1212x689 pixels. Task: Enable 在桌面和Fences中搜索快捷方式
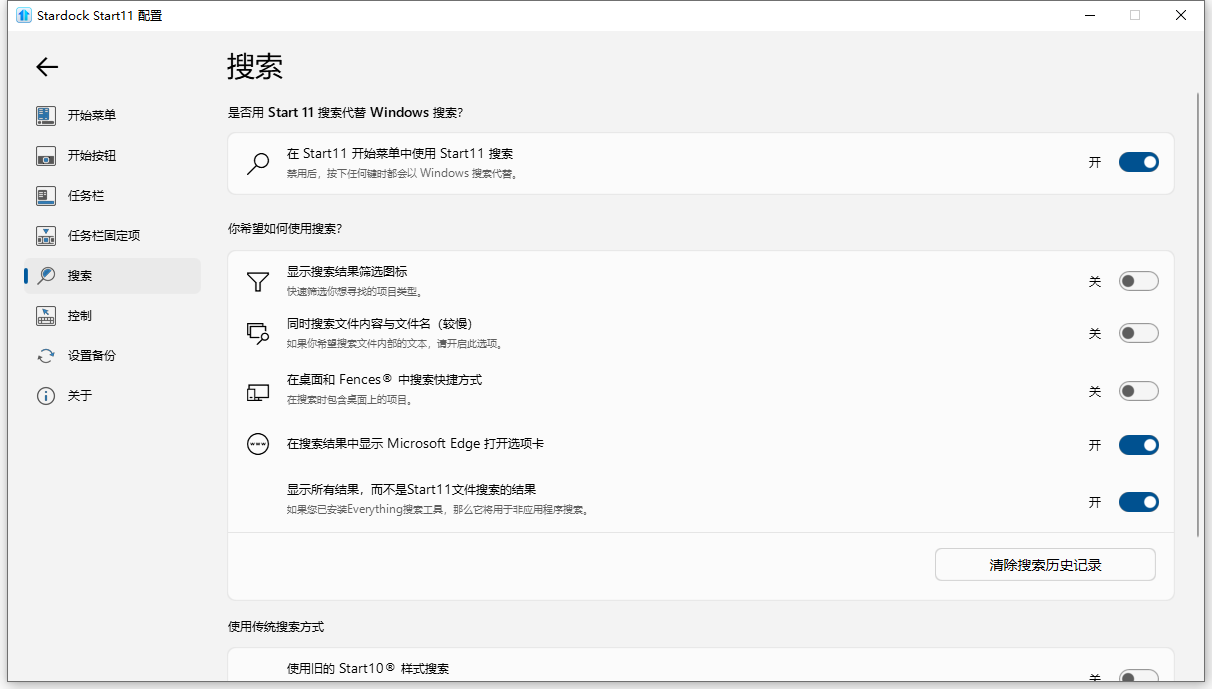(x=1138, y=391)
